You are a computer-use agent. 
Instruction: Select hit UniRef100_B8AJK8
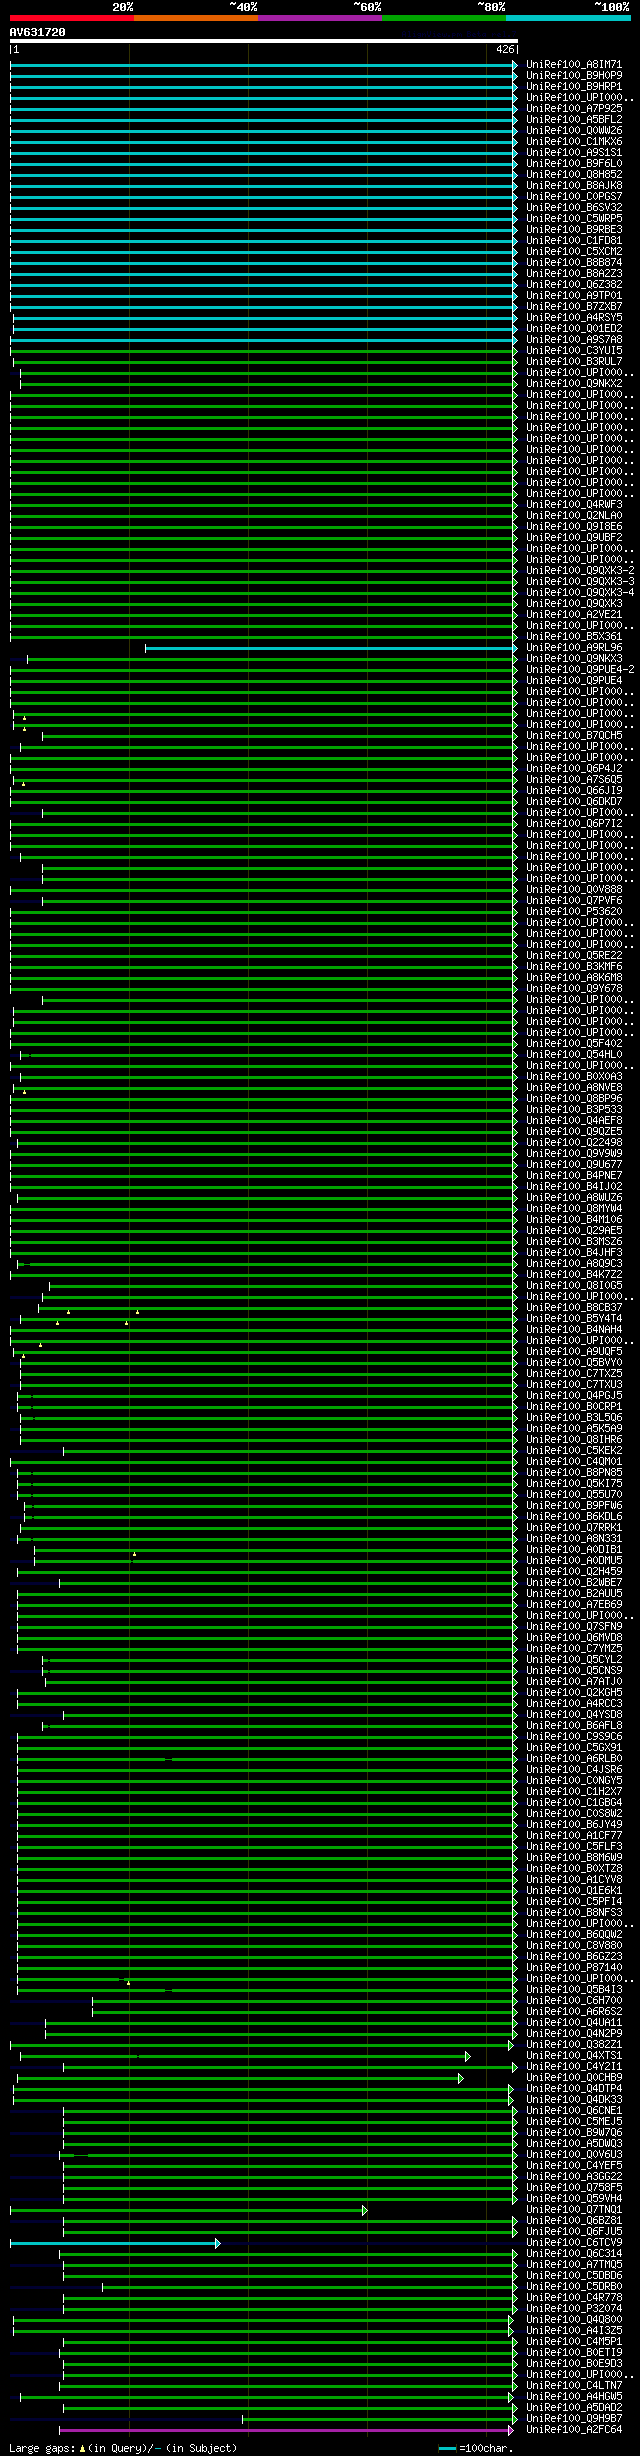[574, 186]
